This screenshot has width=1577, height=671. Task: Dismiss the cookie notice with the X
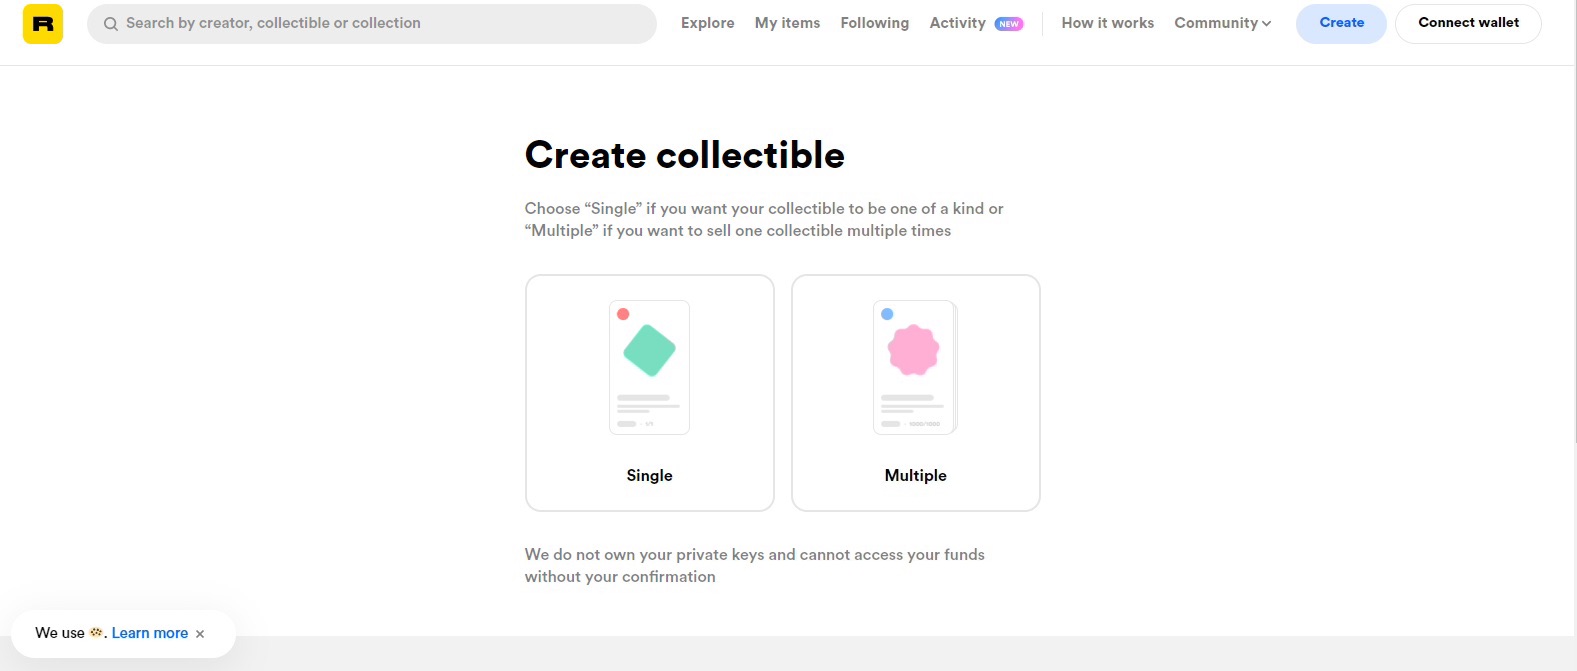[200, 634]
